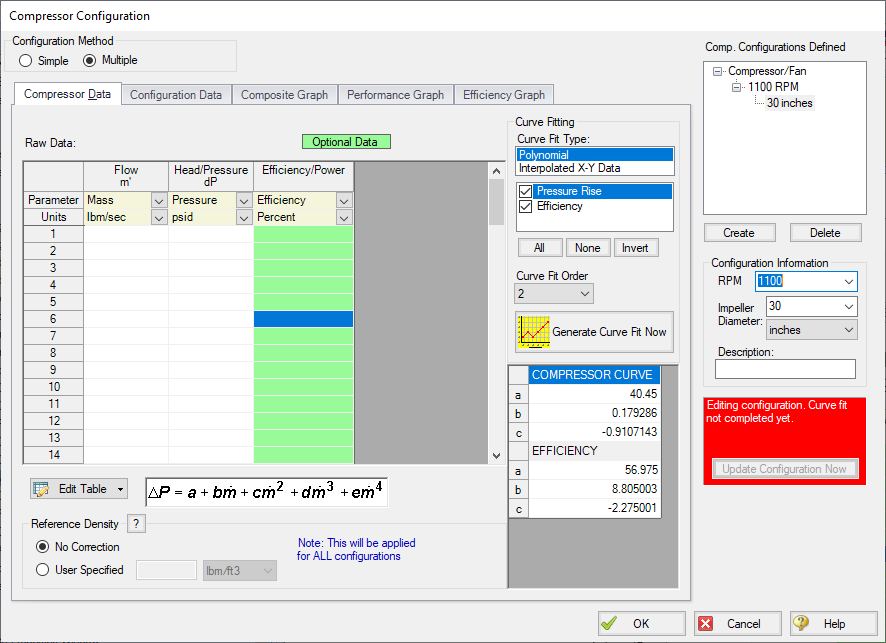The image size is (886, 643).
Task: Click the Reference Density help question mark
Action: click(137, 524)
